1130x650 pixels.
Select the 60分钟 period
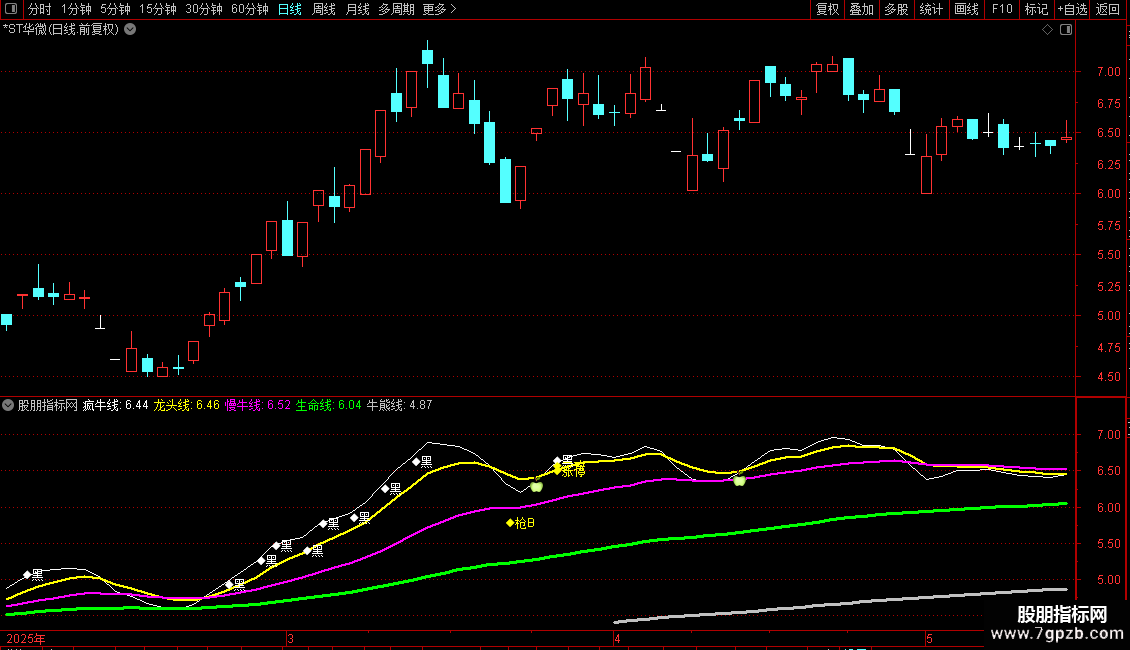pyautogui.click(x=250, y=9)
